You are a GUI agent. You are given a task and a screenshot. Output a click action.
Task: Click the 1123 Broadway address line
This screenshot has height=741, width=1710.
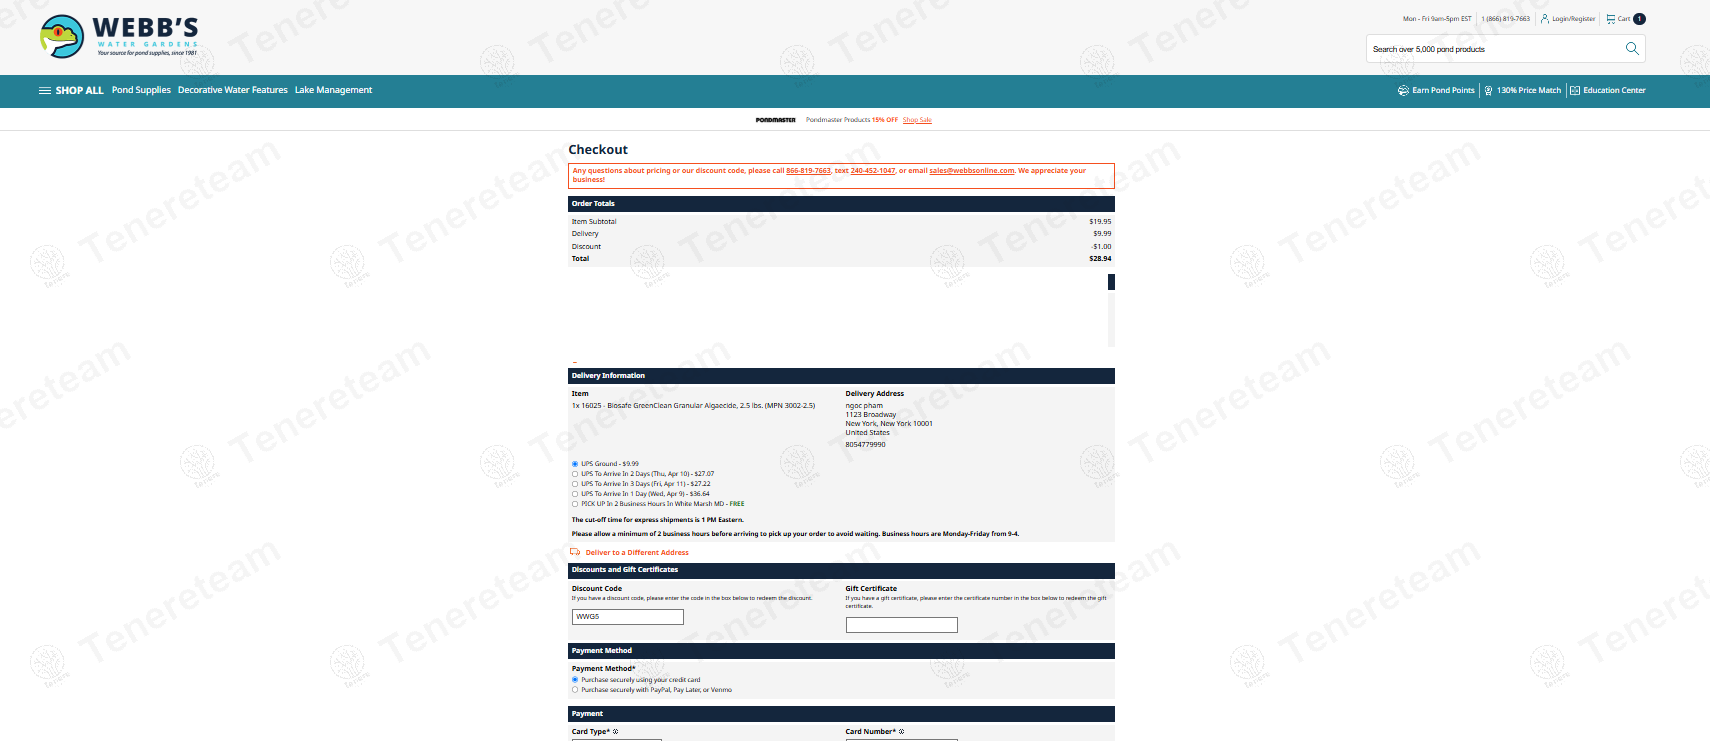coord(871,415)
